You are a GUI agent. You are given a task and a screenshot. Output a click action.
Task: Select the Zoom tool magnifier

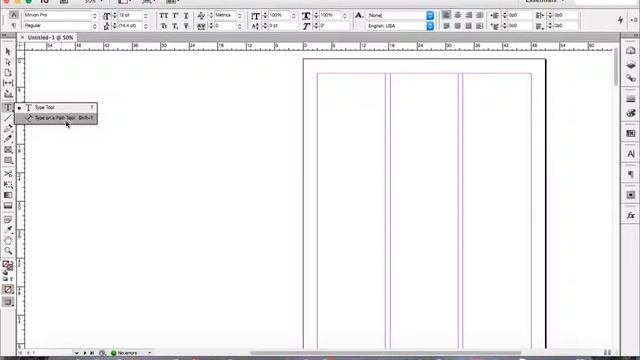8,251
